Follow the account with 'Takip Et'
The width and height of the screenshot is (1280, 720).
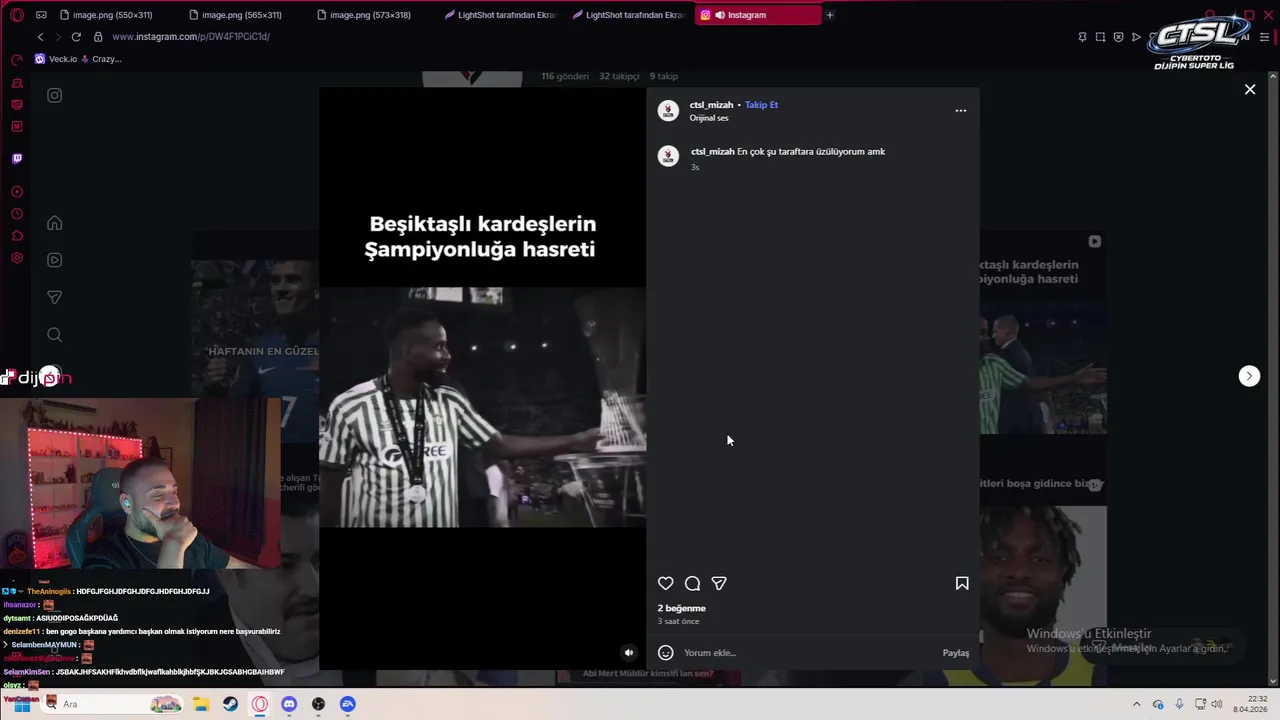click(x=761, y=105)
